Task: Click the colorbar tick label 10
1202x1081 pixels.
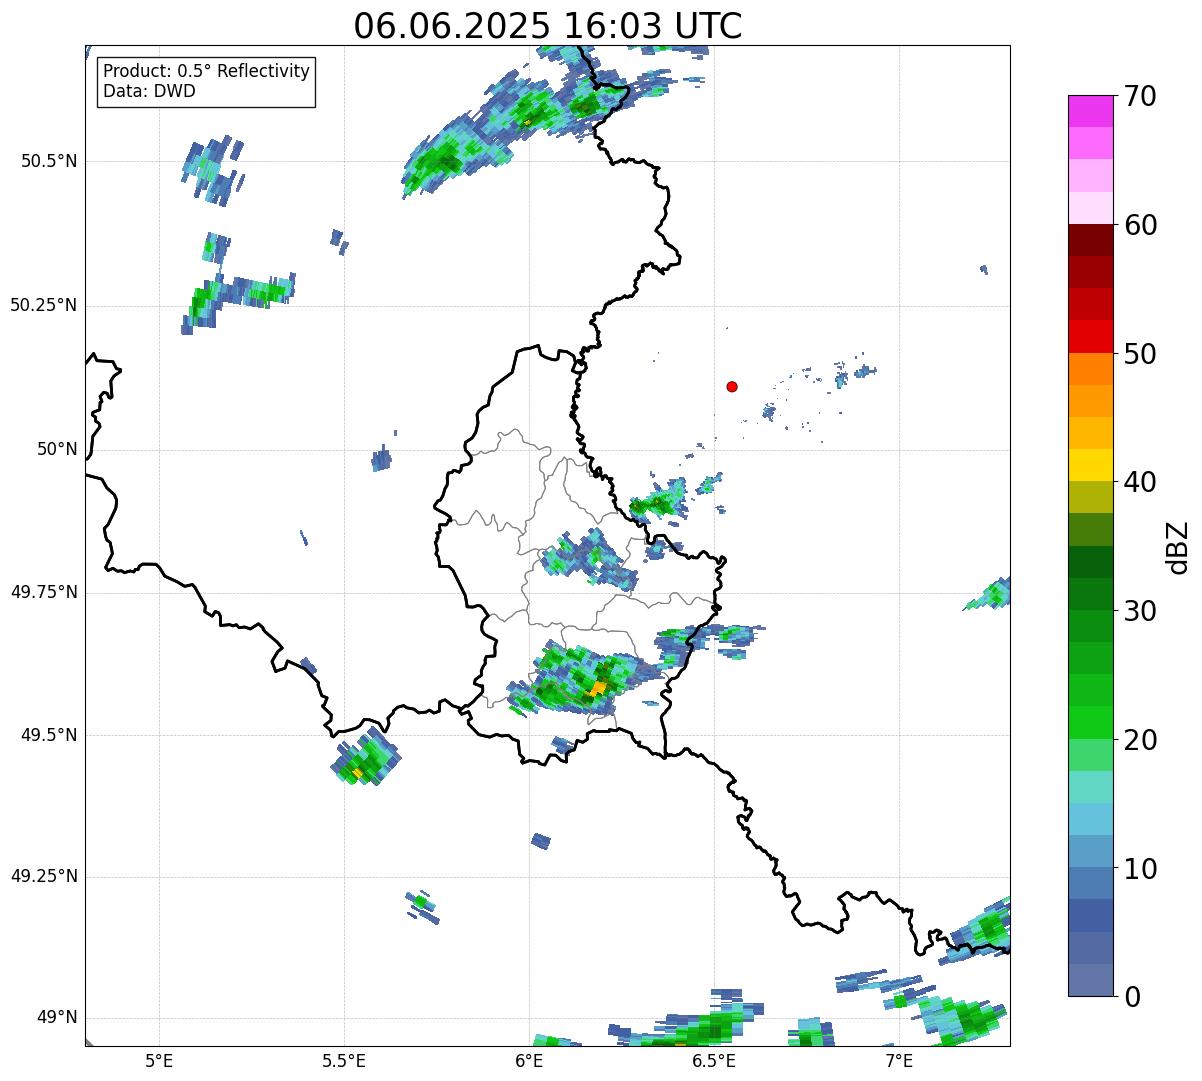Action: 1140,868
